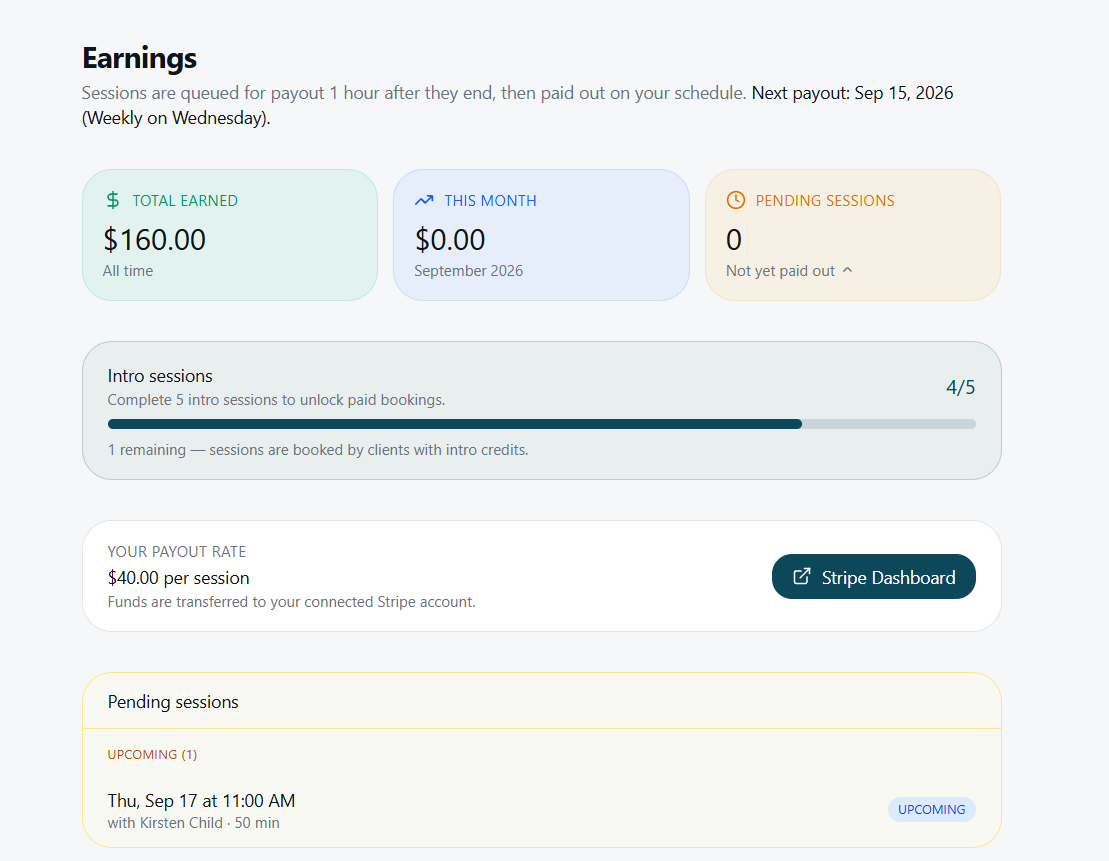Click the Intro sessions title

point(160,376)
